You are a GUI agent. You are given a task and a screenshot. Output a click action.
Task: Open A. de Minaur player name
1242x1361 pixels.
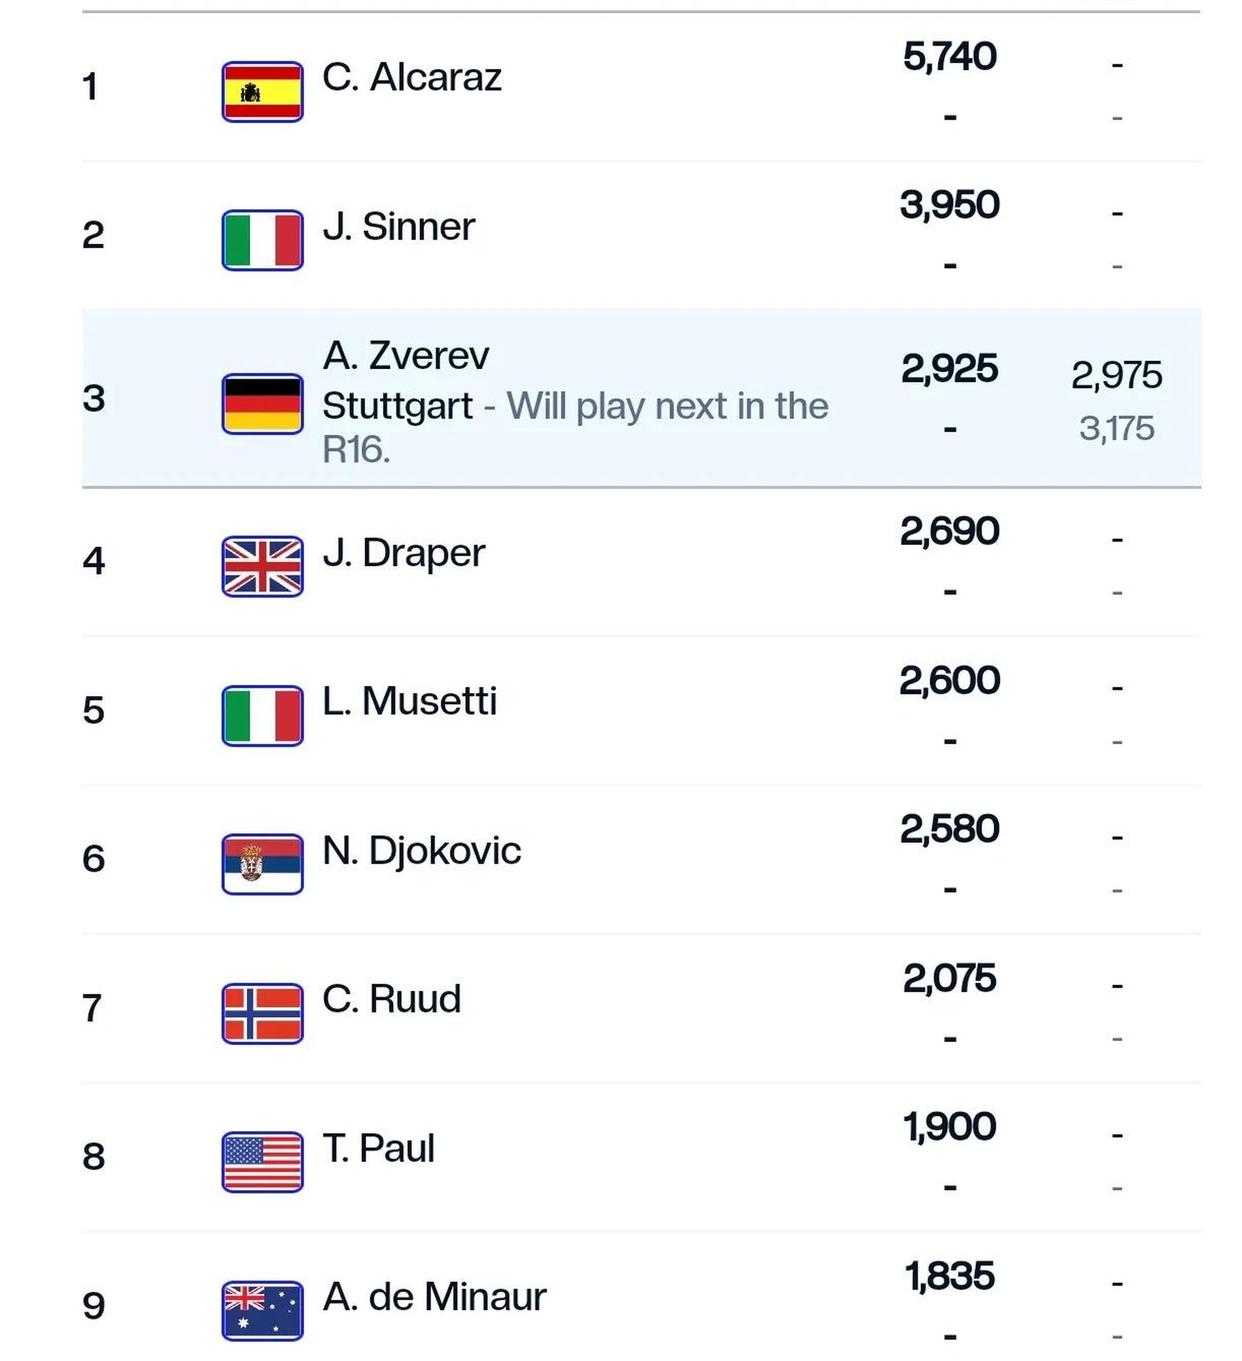(434, 1296)
